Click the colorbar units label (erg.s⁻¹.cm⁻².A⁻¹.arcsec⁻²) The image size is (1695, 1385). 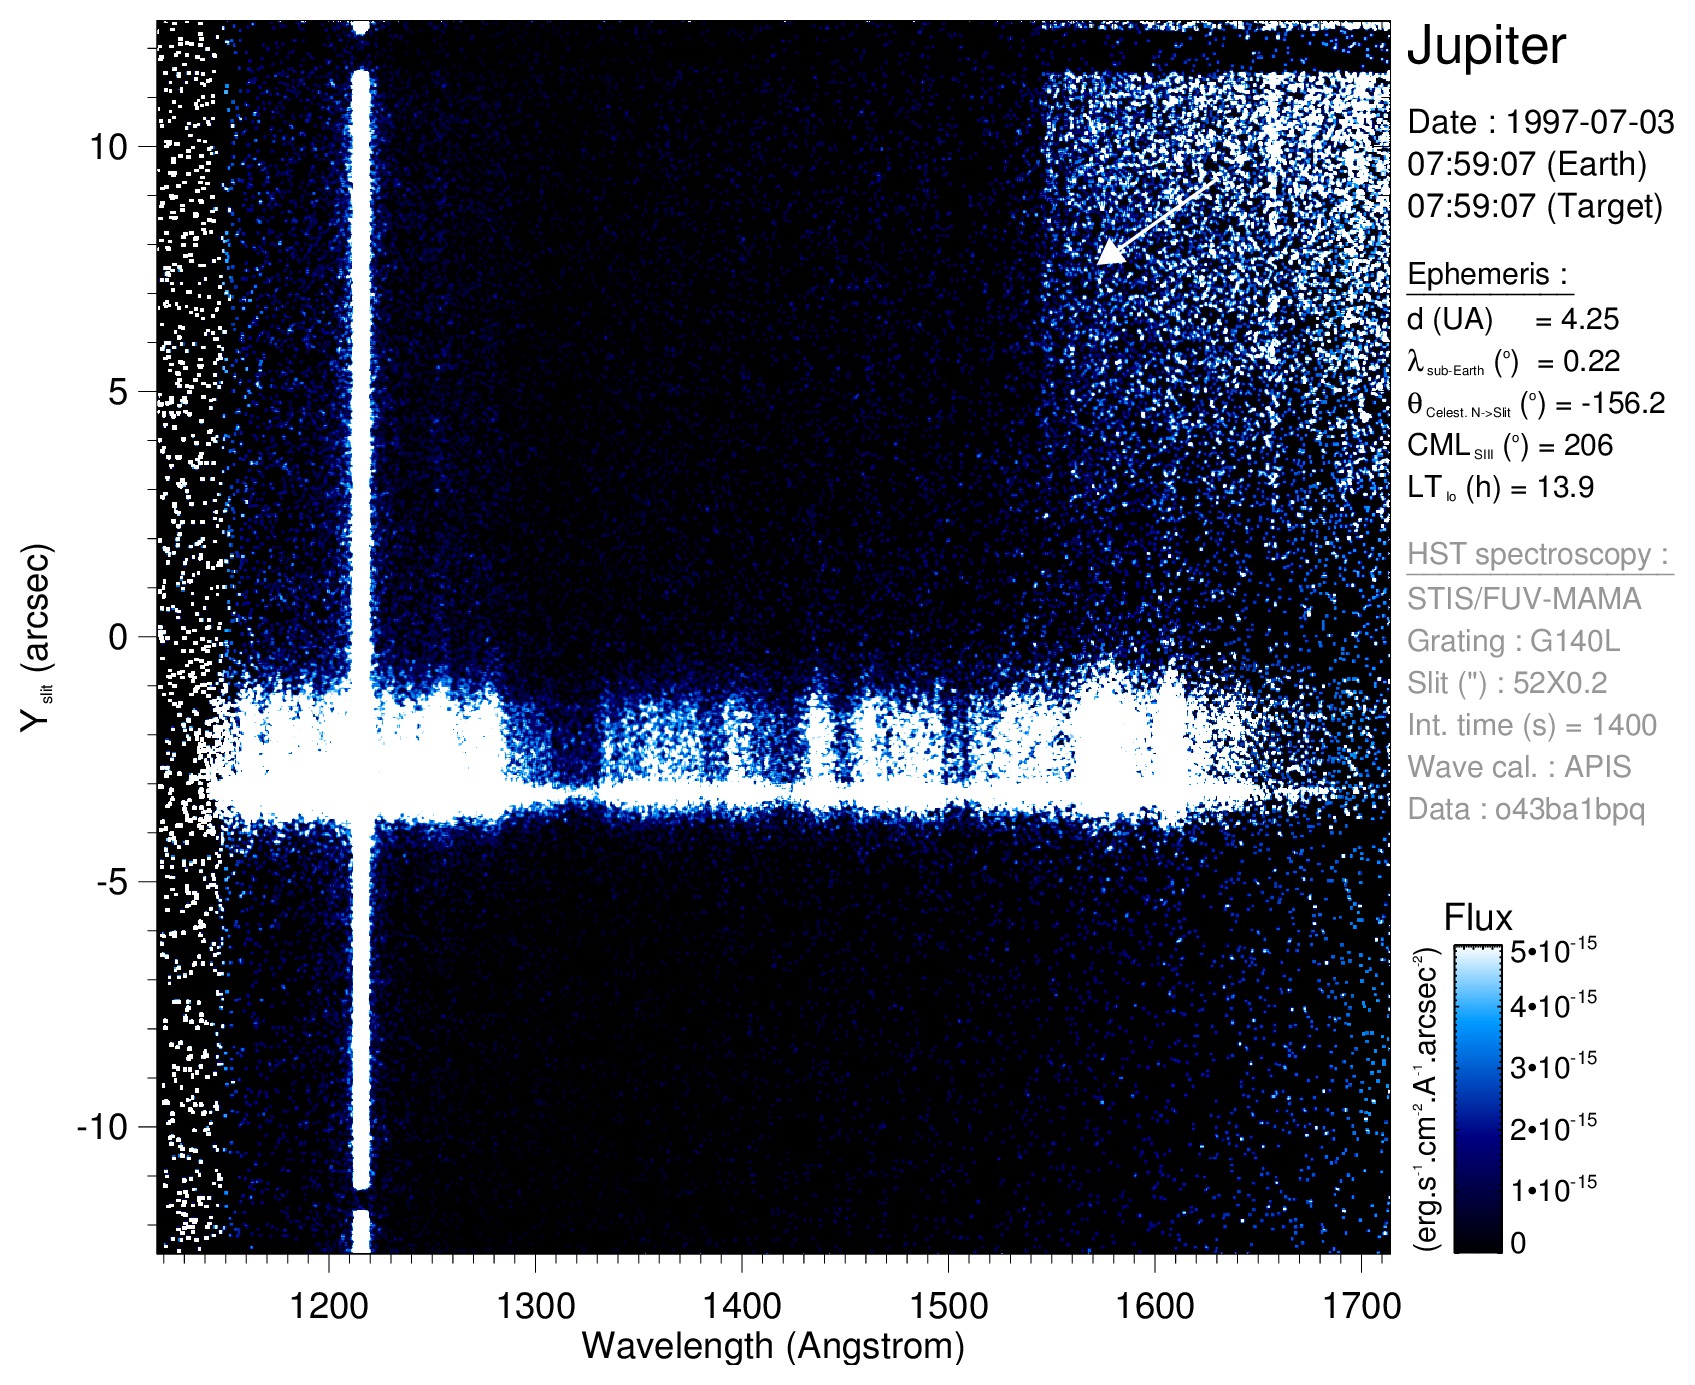1426,1098
